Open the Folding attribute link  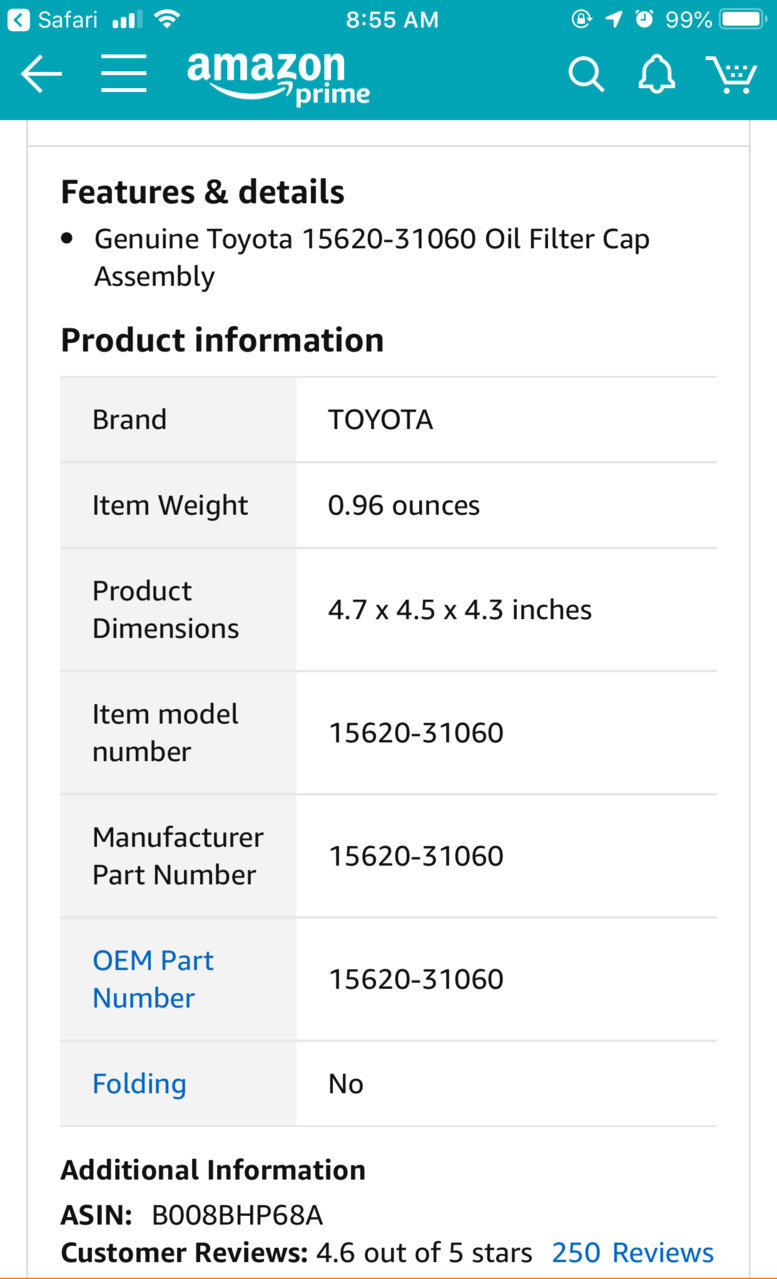pyautogui.click(x=139, y=1084)
